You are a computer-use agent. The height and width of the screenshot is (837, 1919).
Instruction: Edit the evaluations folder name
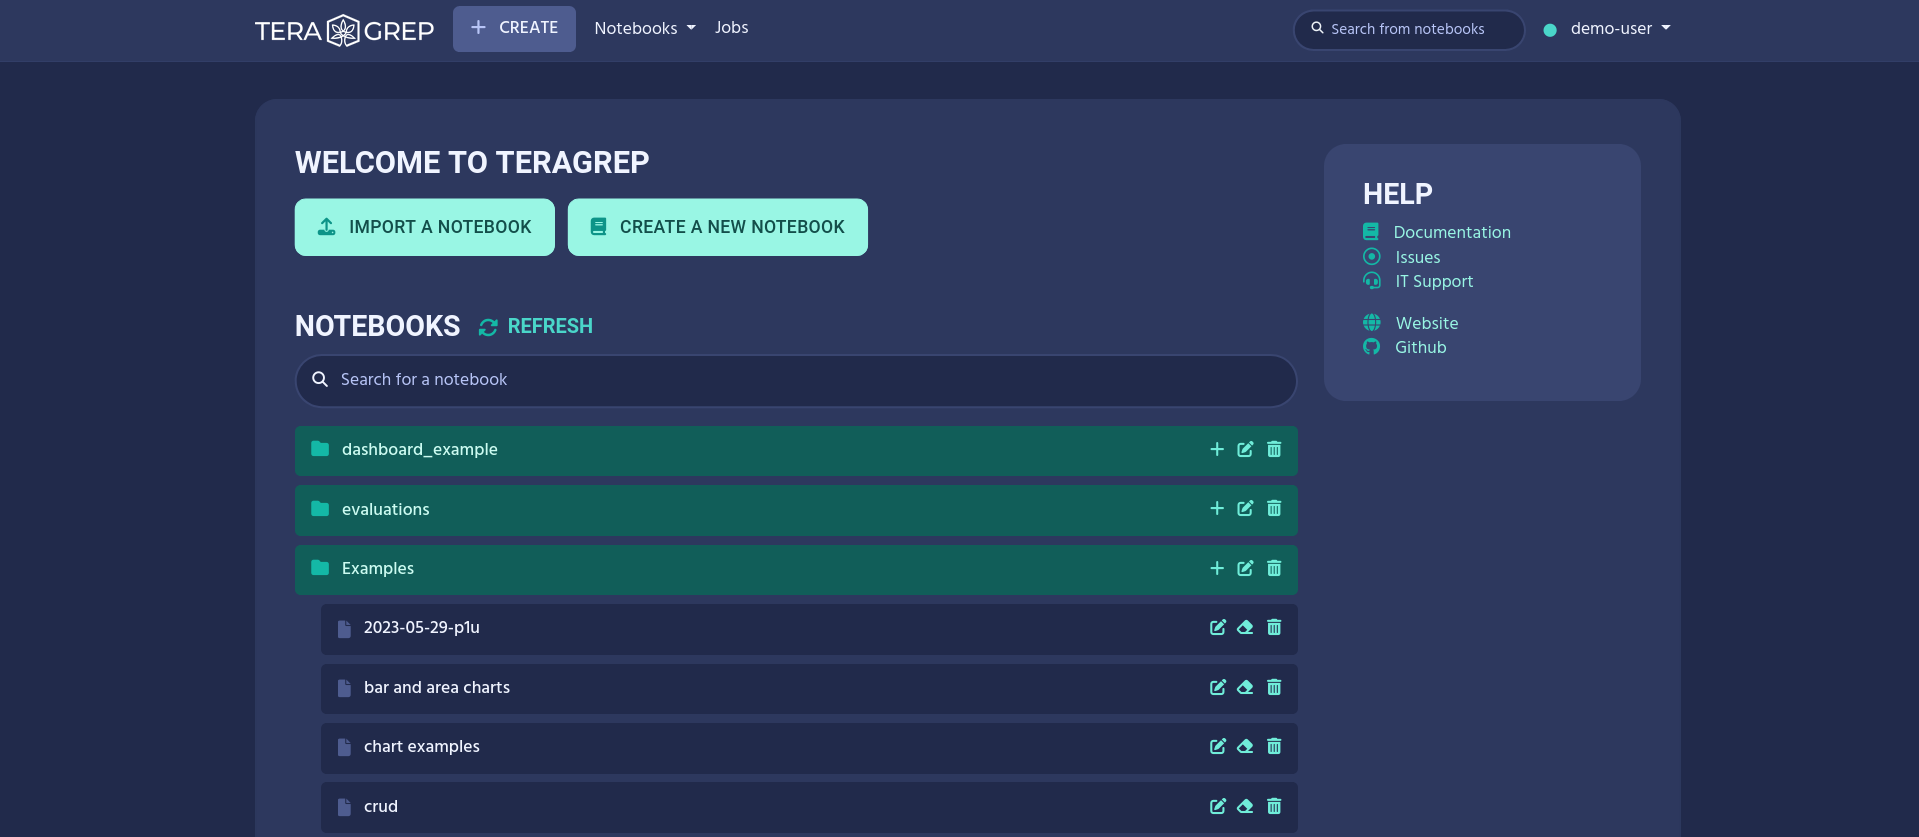click(1245, 508)
